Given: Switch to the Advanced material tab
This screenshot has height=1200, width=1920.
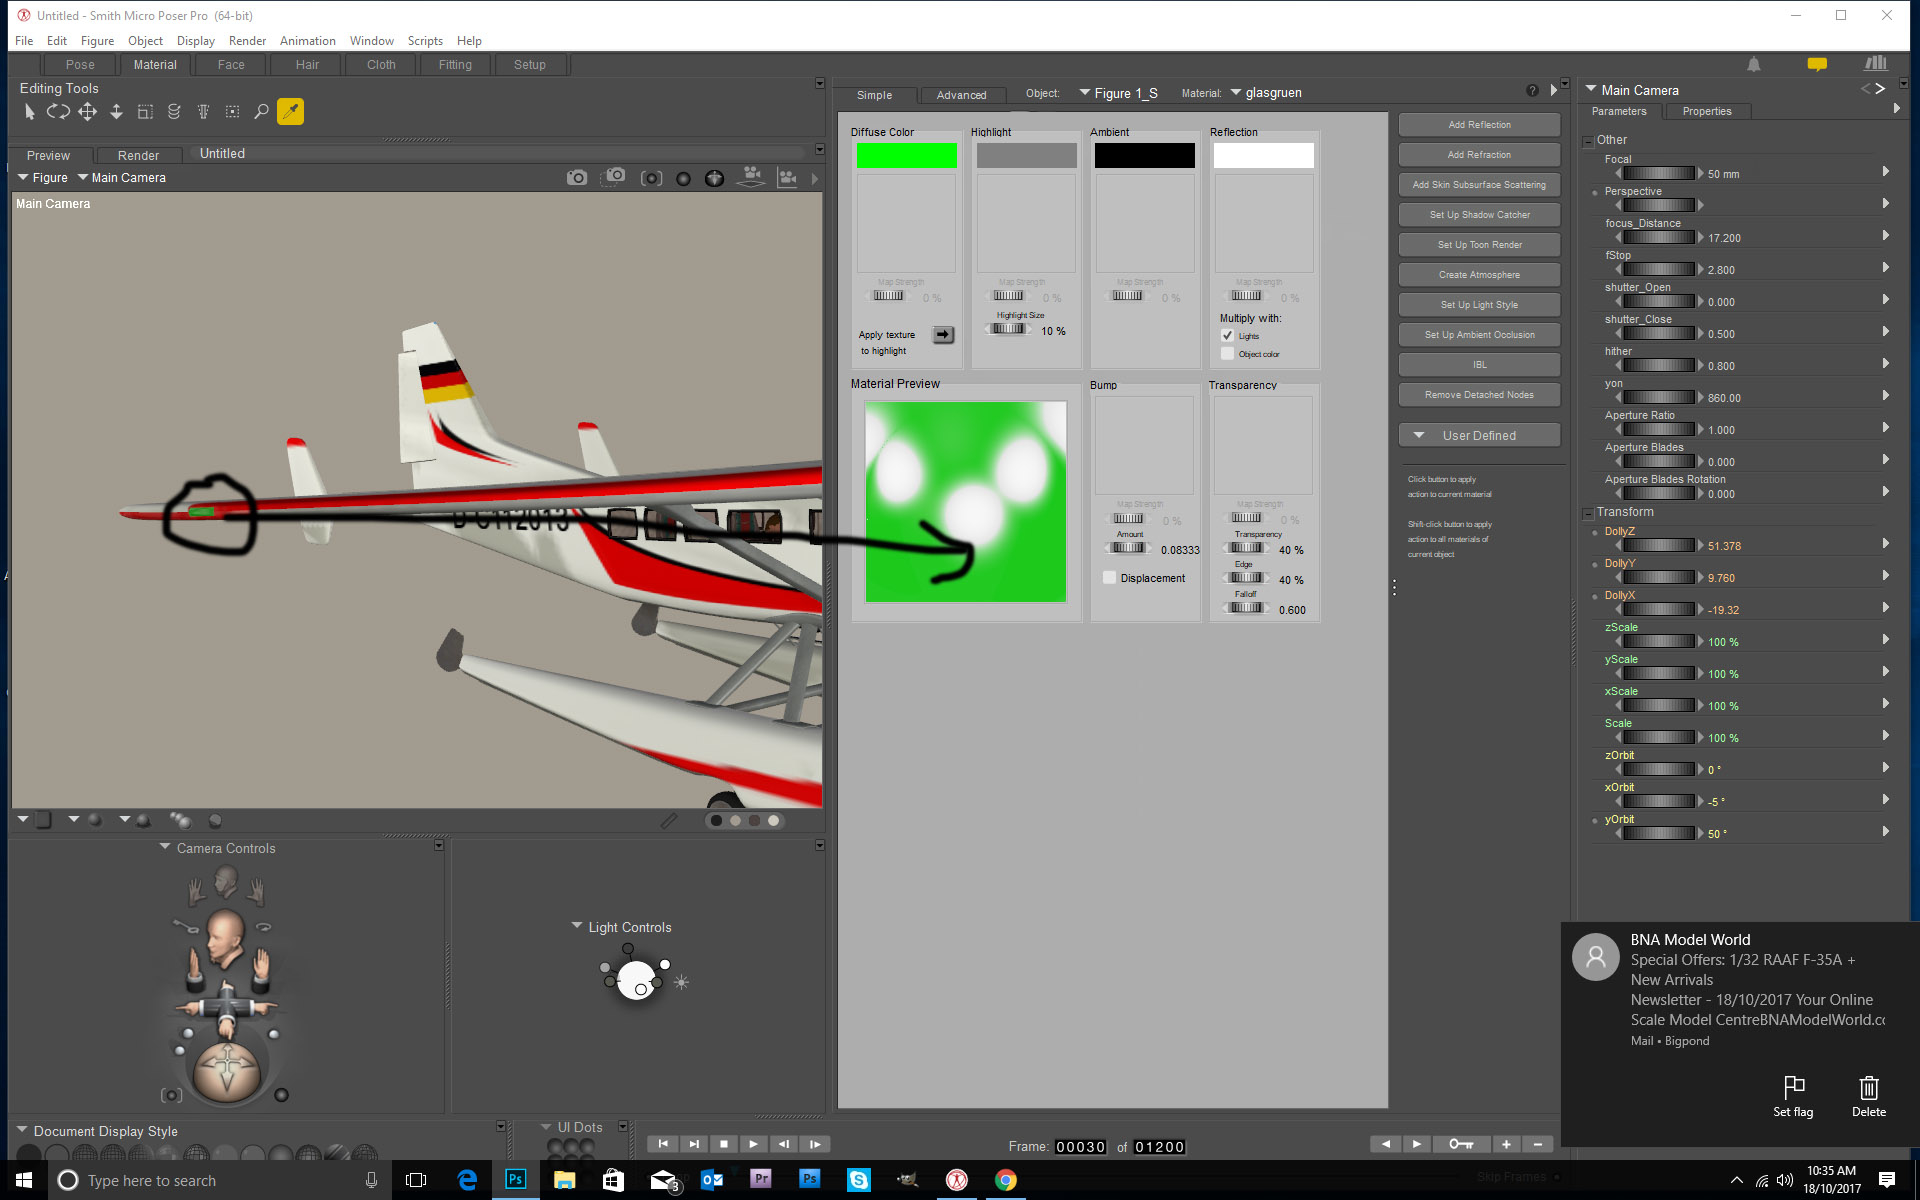Looking at the screenshot, I should [961, 95].
